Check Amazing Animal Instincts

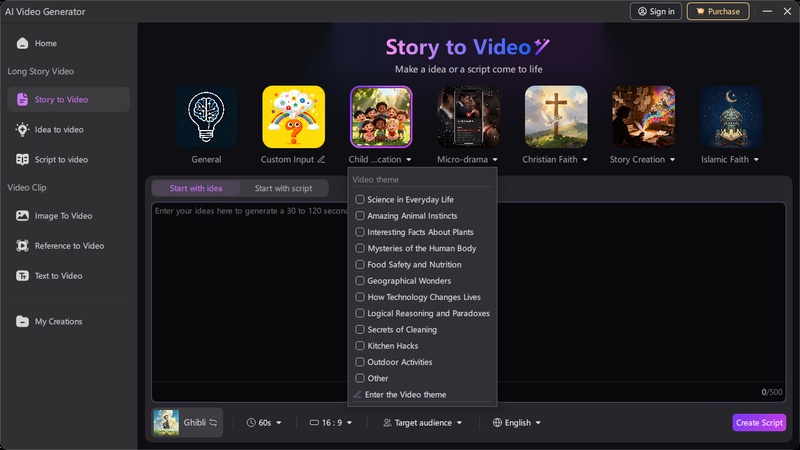(x=360, y=216)
